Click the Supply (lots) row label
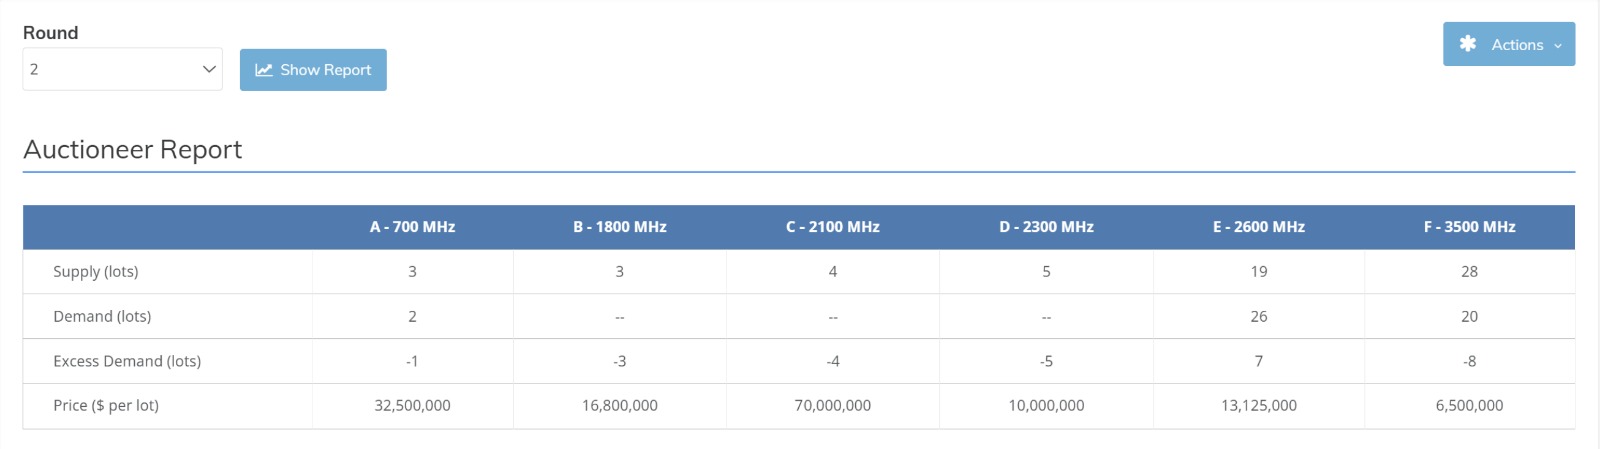This screenshot has width=1600, height=449. tap(96, 271)
